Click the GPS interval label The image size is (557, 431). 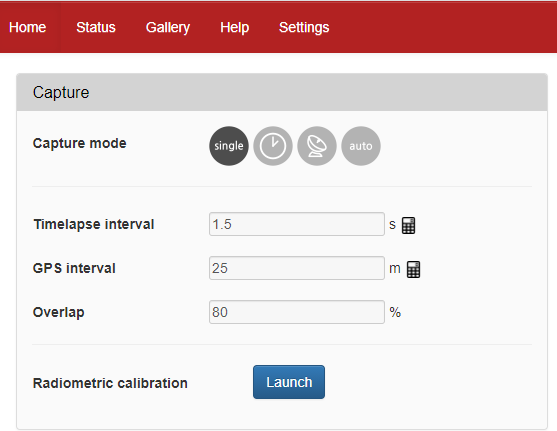pyautogui.click(x=74, y=268)
